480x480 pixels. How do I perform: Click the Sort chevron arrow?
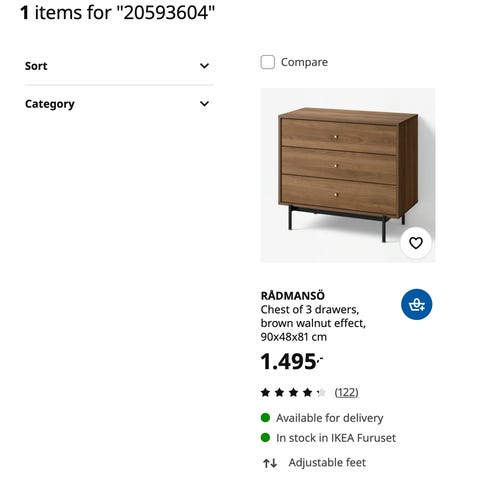pyautogui.click(x=204, y=66)
